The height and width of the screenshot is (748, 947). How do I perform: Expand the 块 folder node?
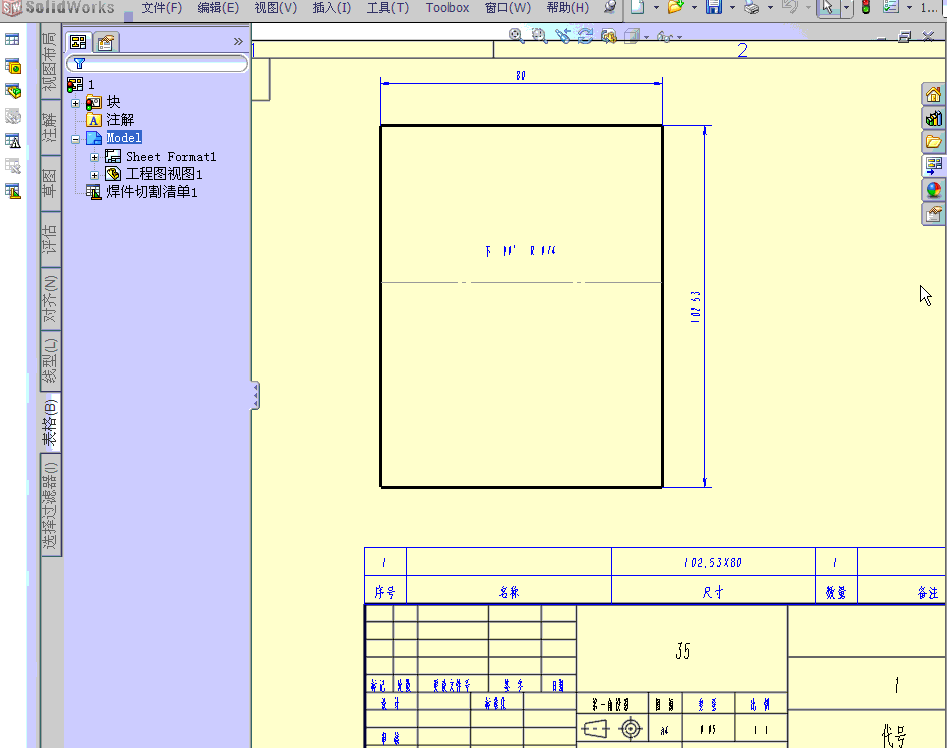coord(75,103)
